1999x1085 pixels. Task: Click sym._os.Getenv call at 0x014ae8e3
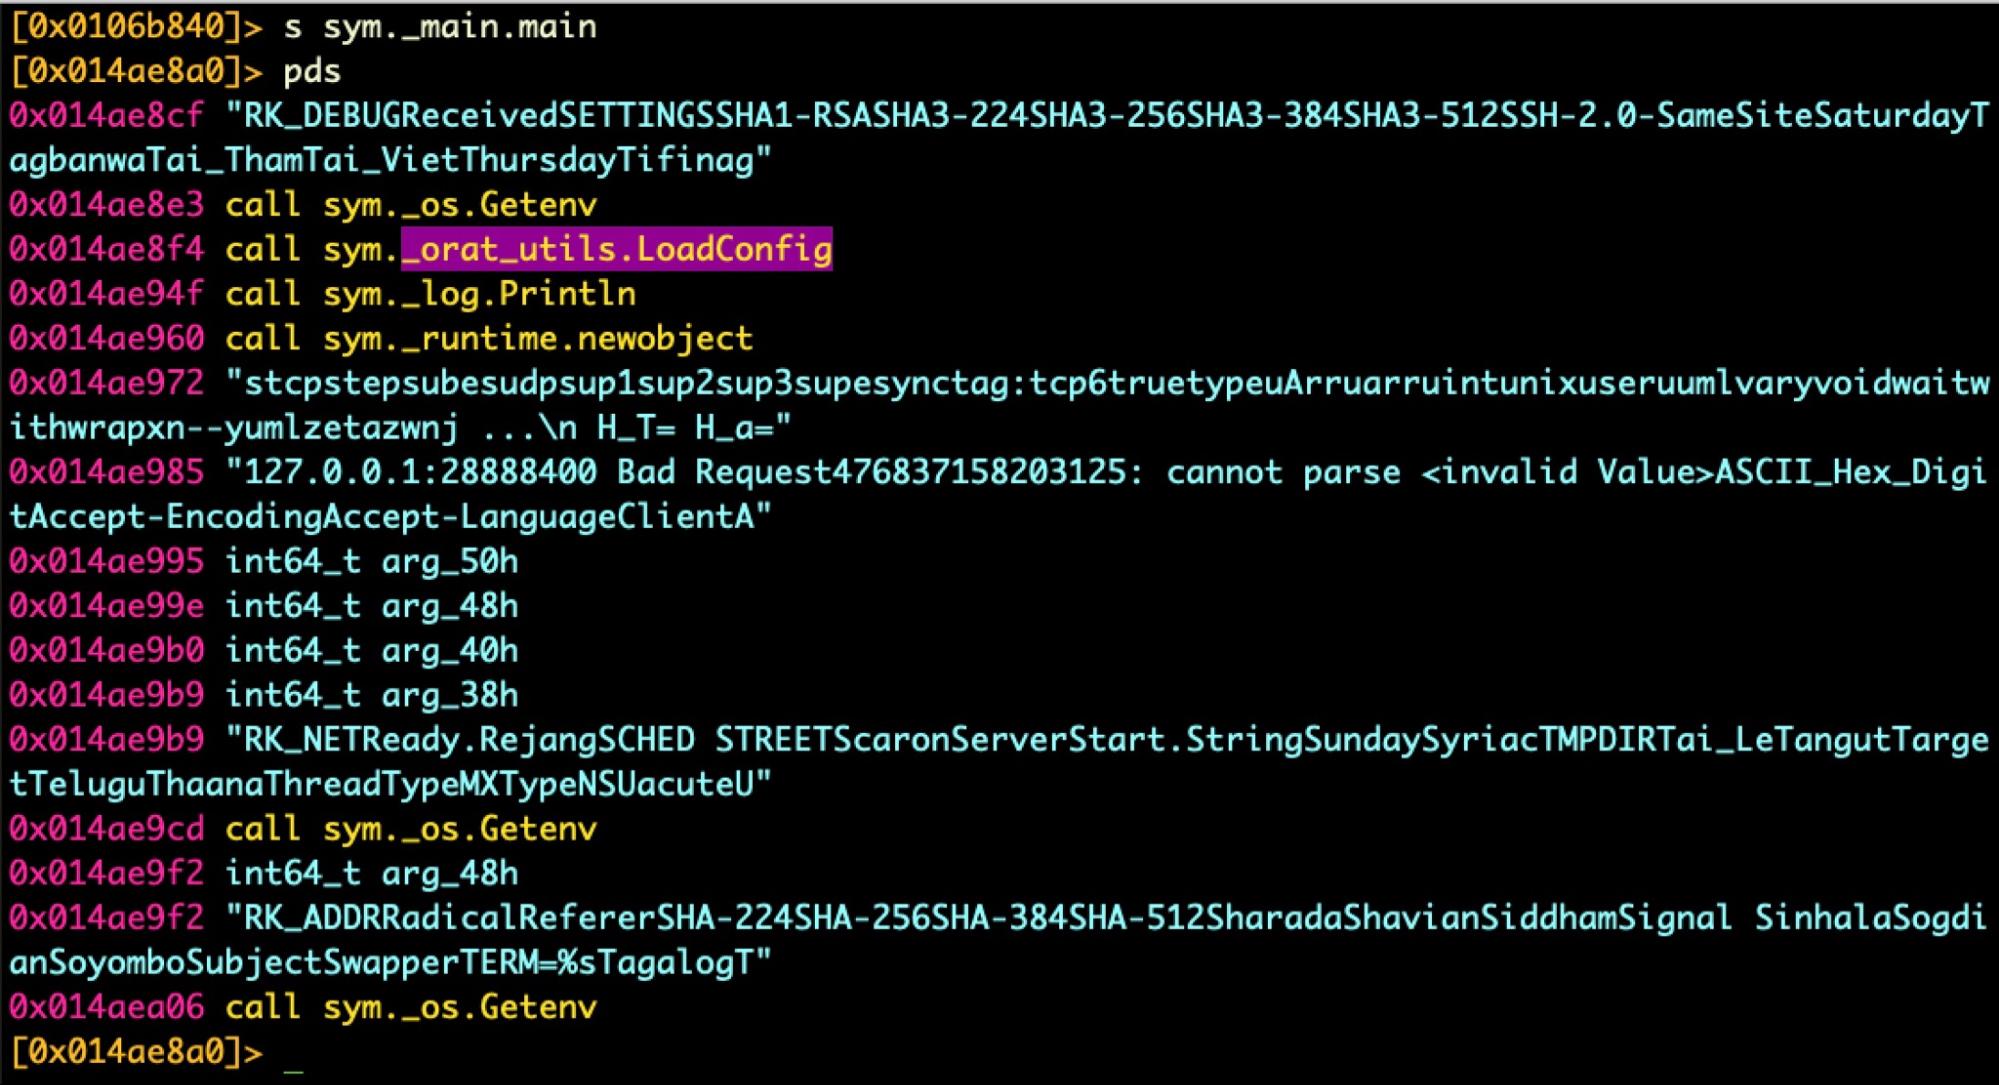coord(459,205)
